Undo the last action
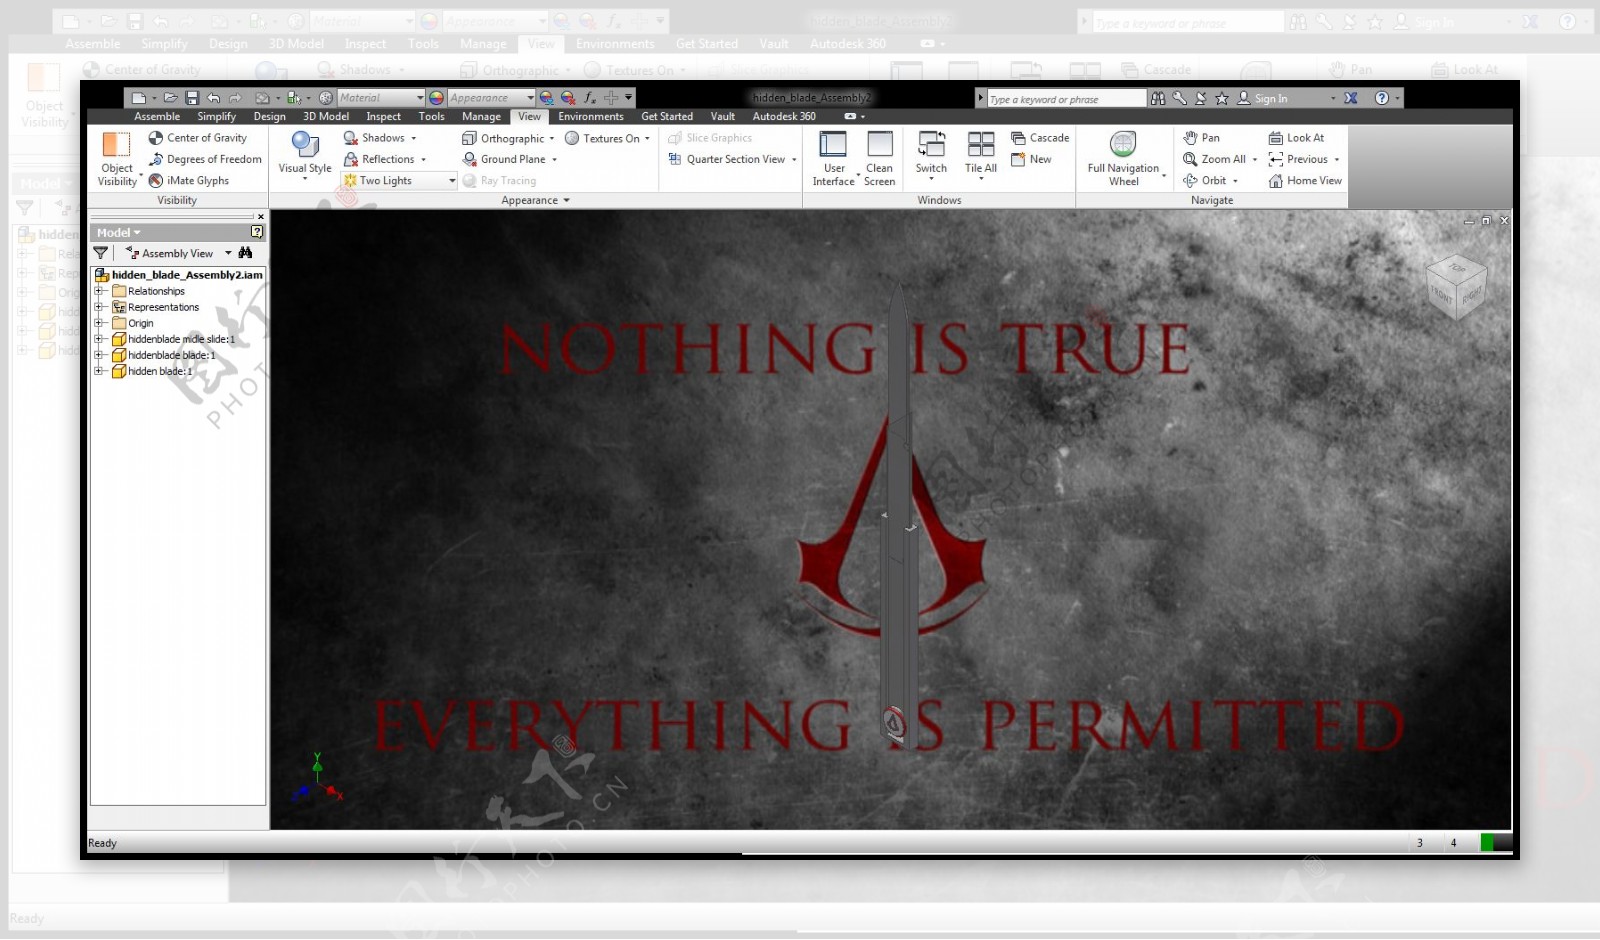The width and height of the screenshot is (1600, 940). point(213,98)
